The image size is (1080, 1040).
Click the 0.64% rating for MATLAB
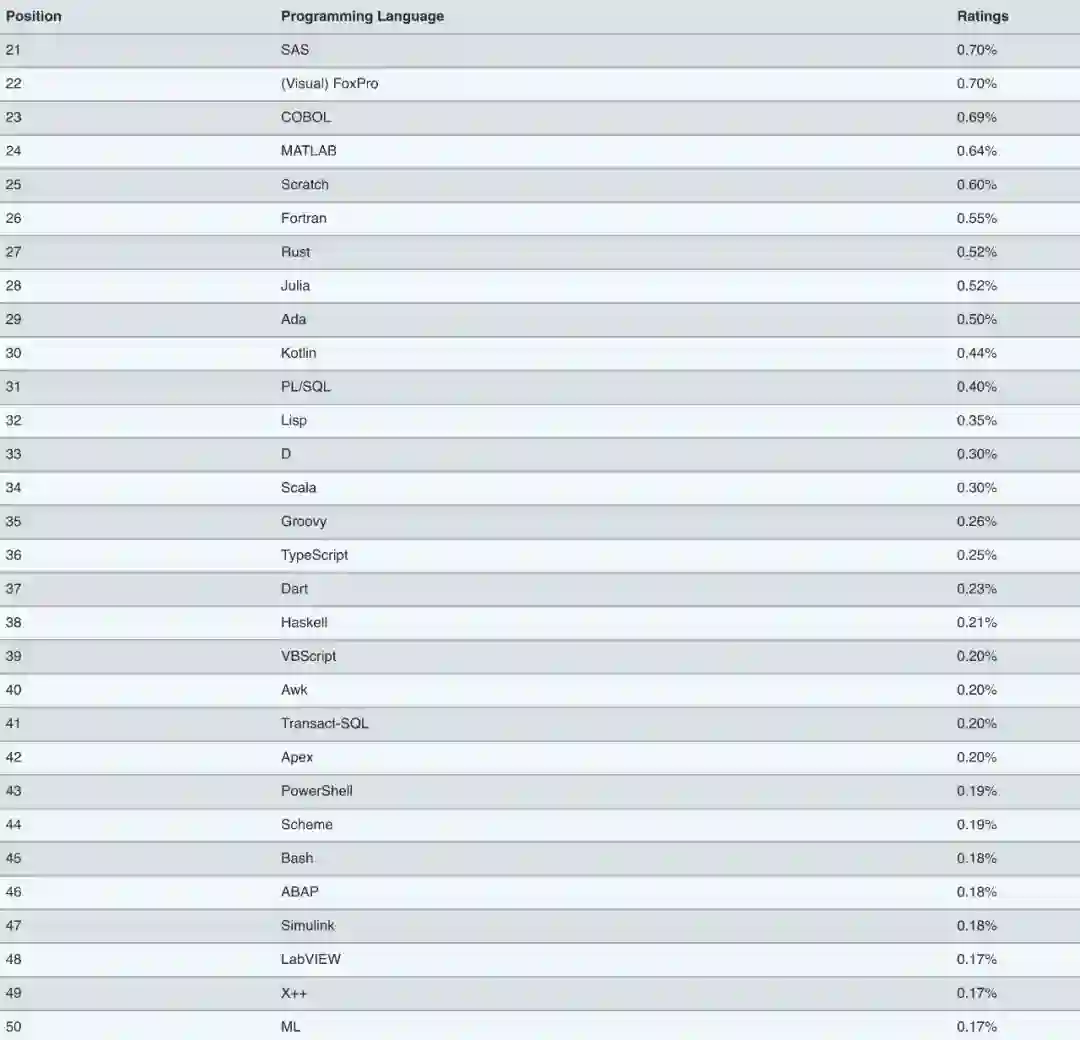pos(976,151)
